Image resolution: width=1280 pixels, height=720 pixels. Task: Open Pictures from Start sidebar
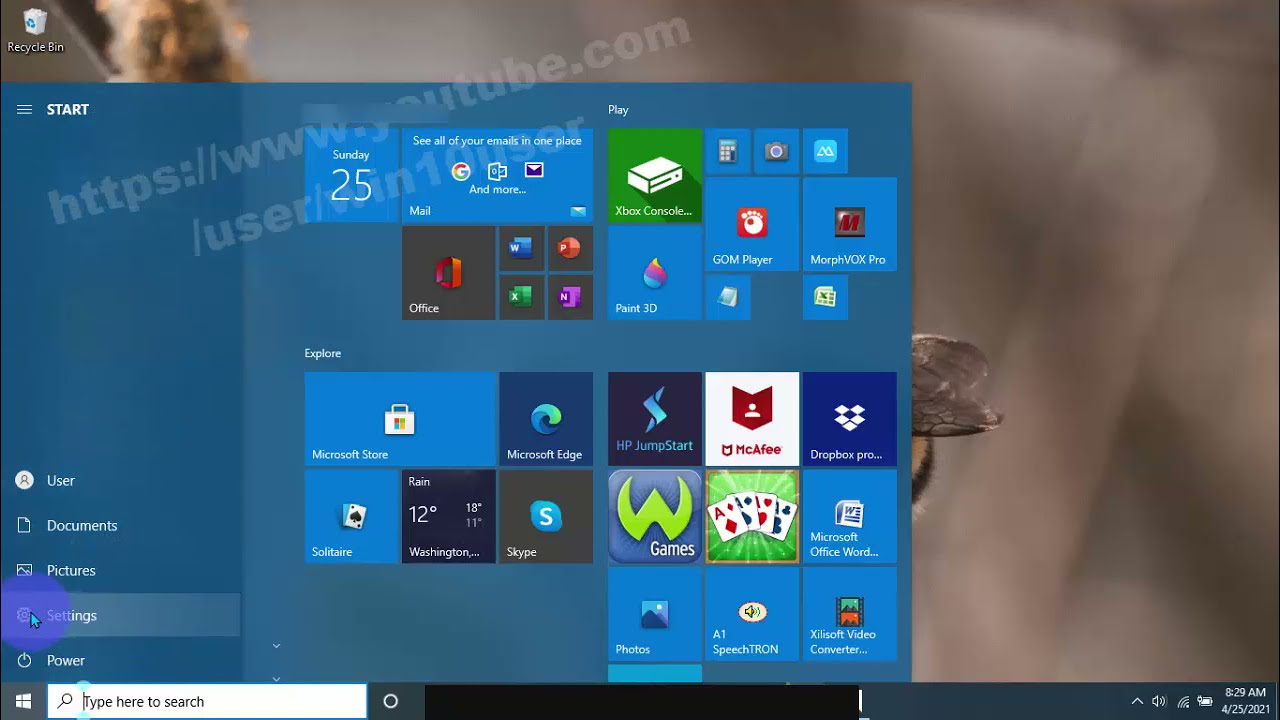click(x=120, y=570)
